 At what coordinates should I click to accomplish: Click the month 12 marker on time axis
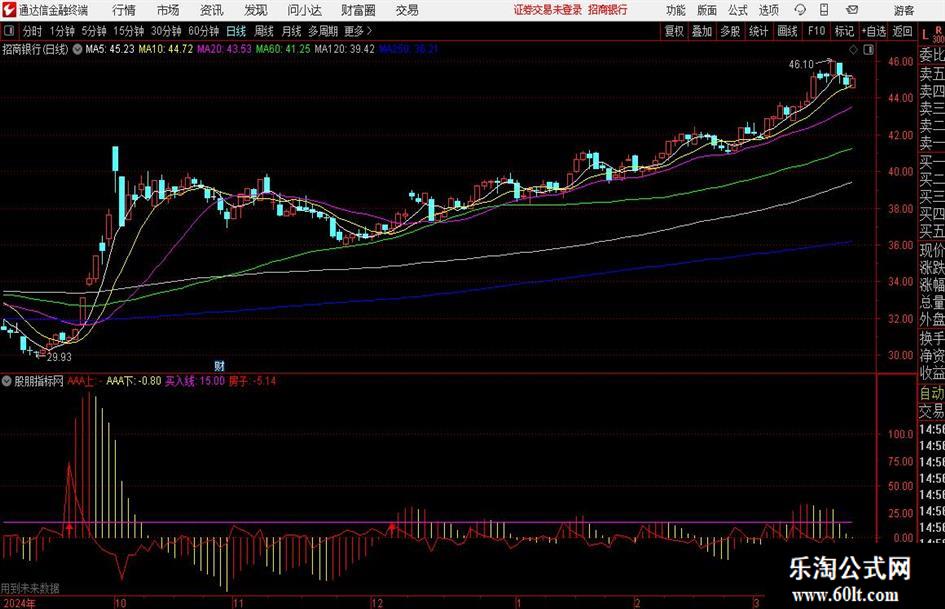[377, 603]
